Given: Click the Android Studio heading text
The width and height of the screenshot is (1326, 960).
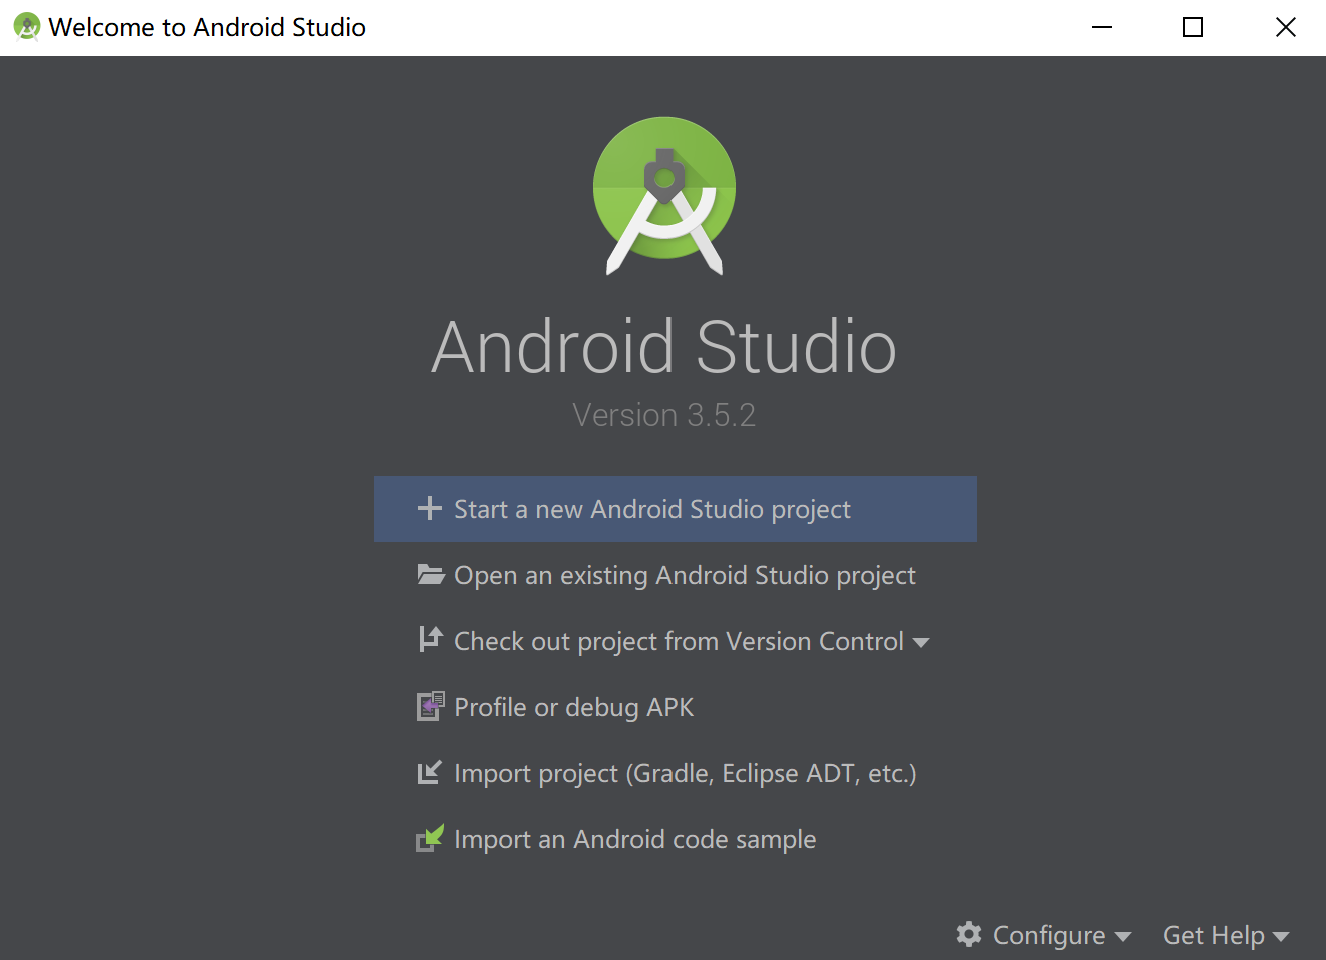Looking at the screenshot, I should tap(664, 347).
